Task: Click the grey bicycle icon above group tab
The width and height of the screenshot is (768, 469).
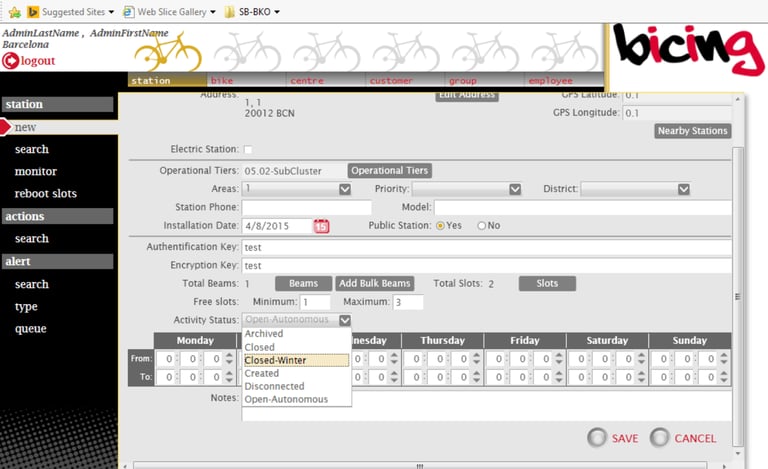Action: [x=485, y=52]
